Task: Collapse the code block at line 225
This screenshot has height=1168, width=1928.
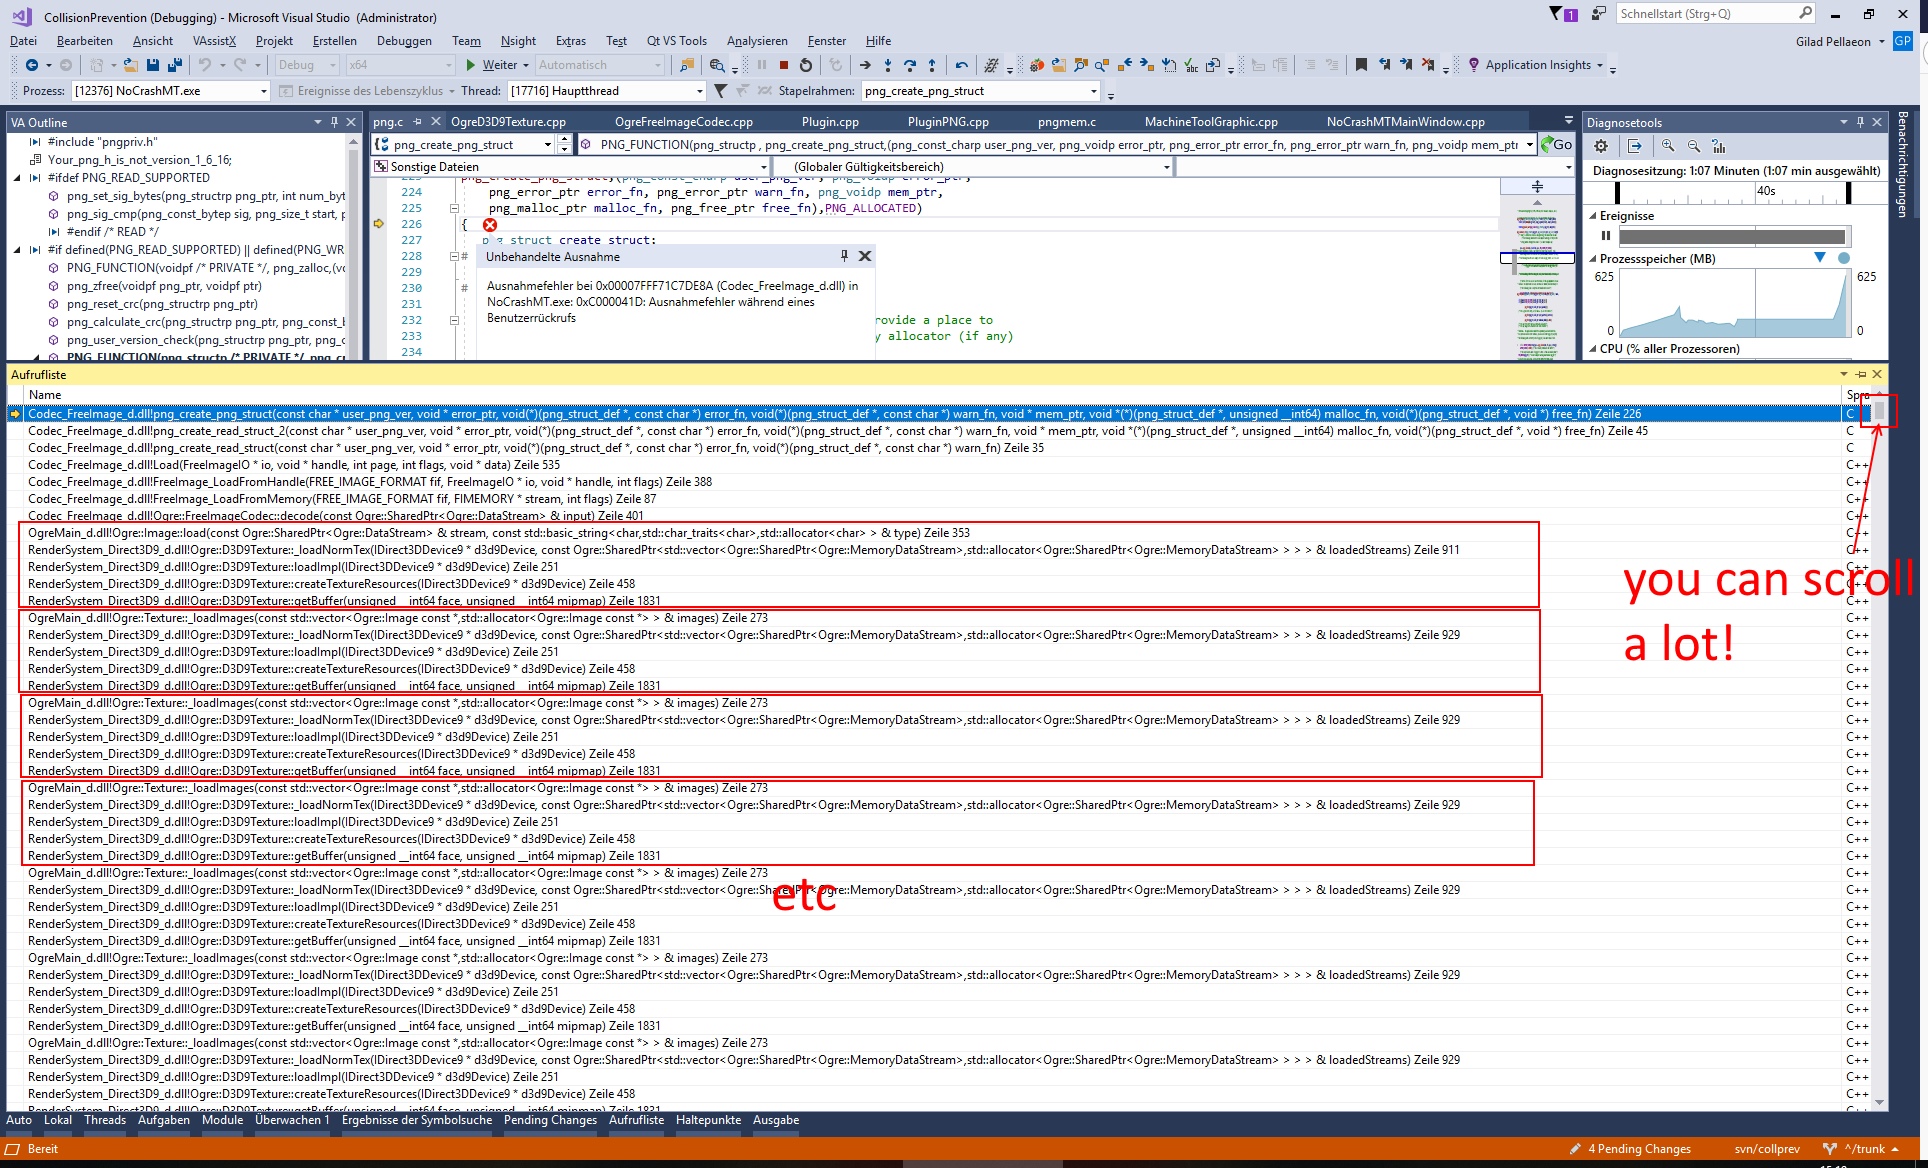Action: pos(454,208)
